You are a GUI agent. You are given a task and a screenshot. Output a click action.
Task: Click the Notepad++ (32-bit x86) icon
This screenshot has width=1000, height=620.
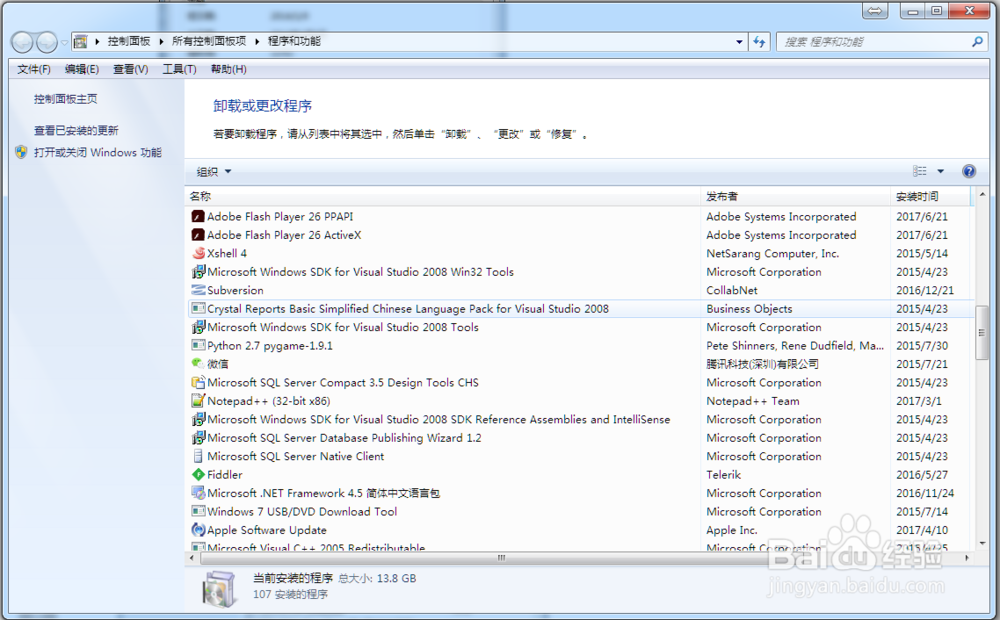pyautogui.click(x=198, y=401)
